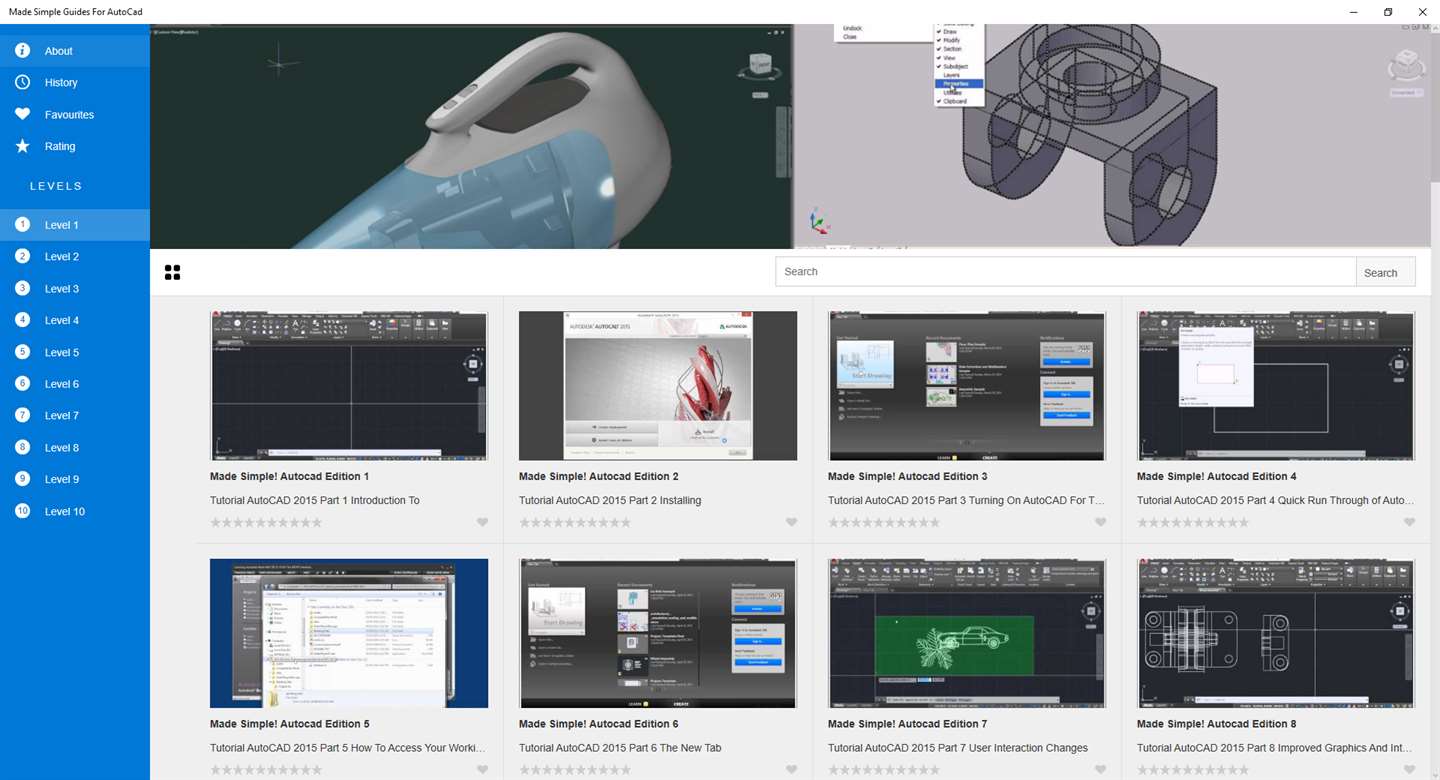This screenshot has width=1440, height=780.
Task: Click the Level 8 number badge
Action: coord(22,447)
